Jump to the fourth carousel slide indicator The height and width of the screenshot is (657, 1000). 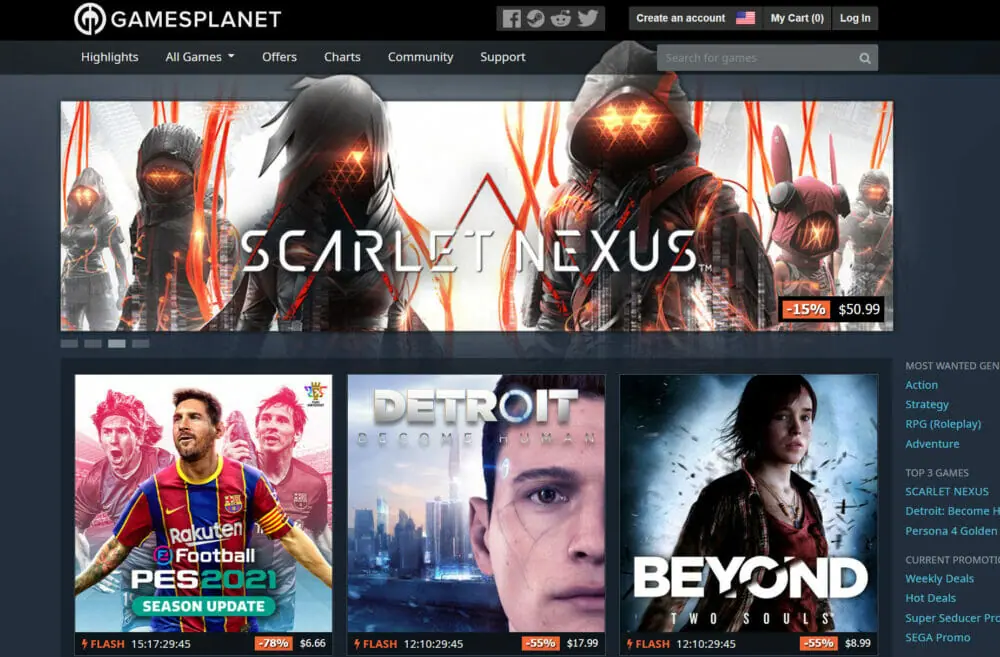141,343
